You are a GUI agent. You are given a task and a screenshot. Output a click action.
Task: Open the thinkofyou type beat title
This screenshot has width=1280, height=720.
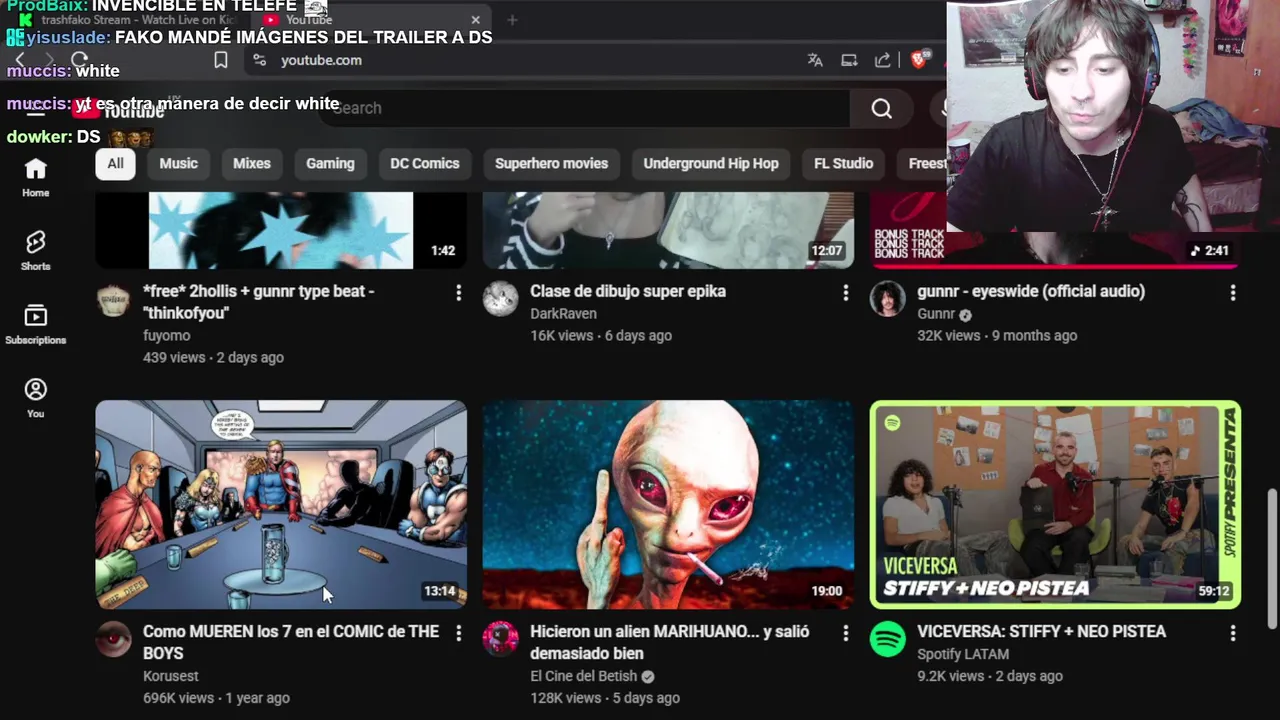259,302
